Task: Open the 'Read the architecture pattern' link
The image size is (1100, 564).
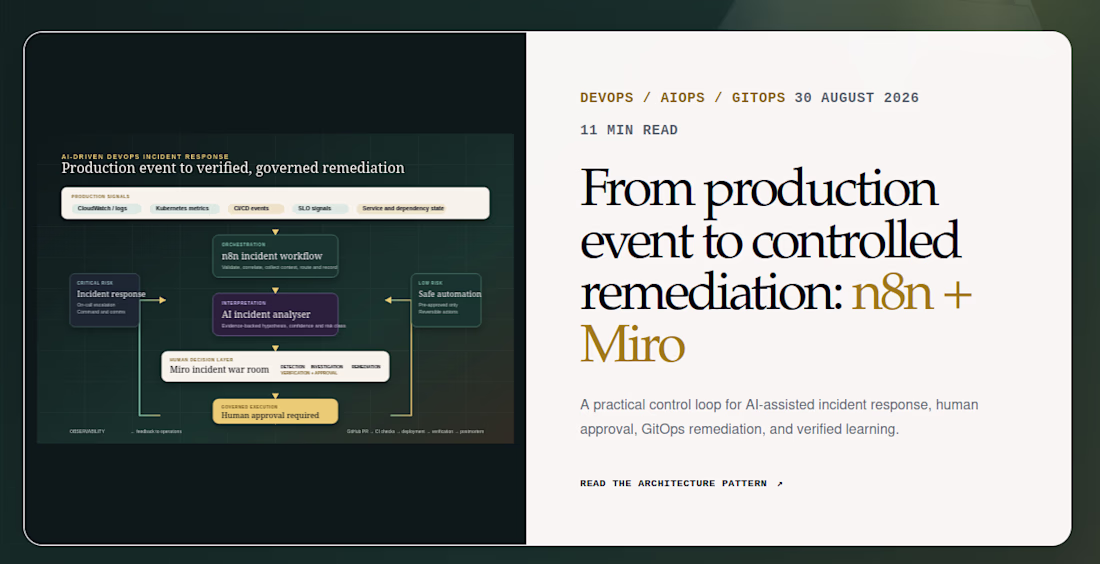Action: 681,483
